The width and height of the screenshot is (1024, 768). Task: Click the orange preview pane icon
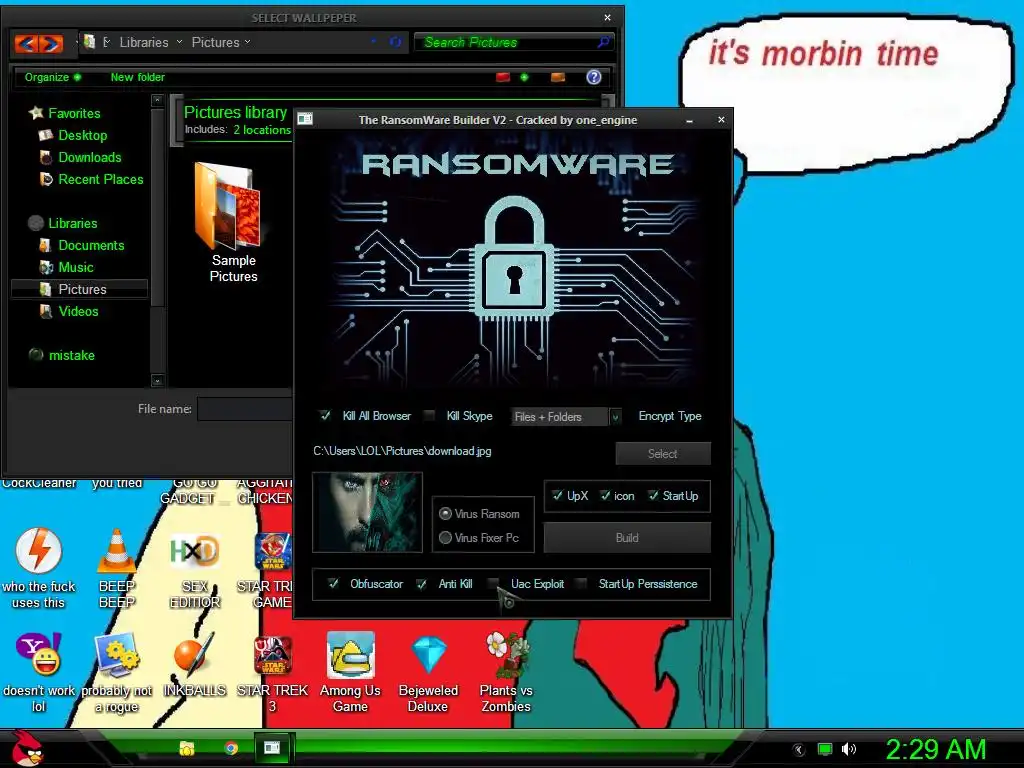(x=558, y=77)
